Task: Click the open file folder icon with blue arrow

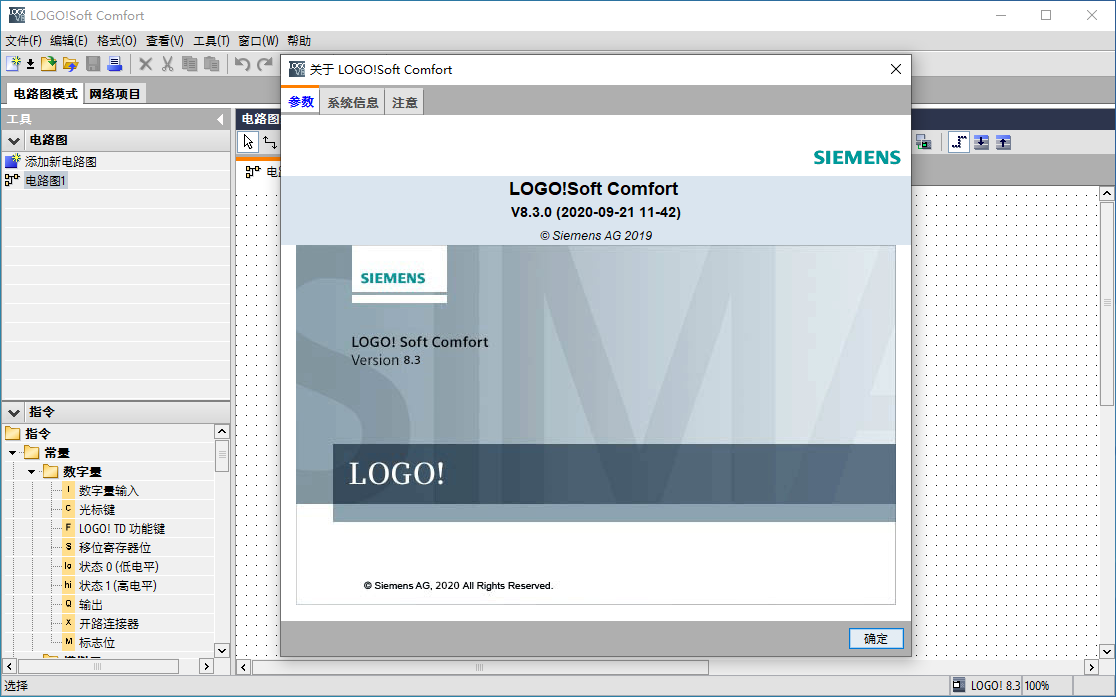Action: (x=70, y=64)
